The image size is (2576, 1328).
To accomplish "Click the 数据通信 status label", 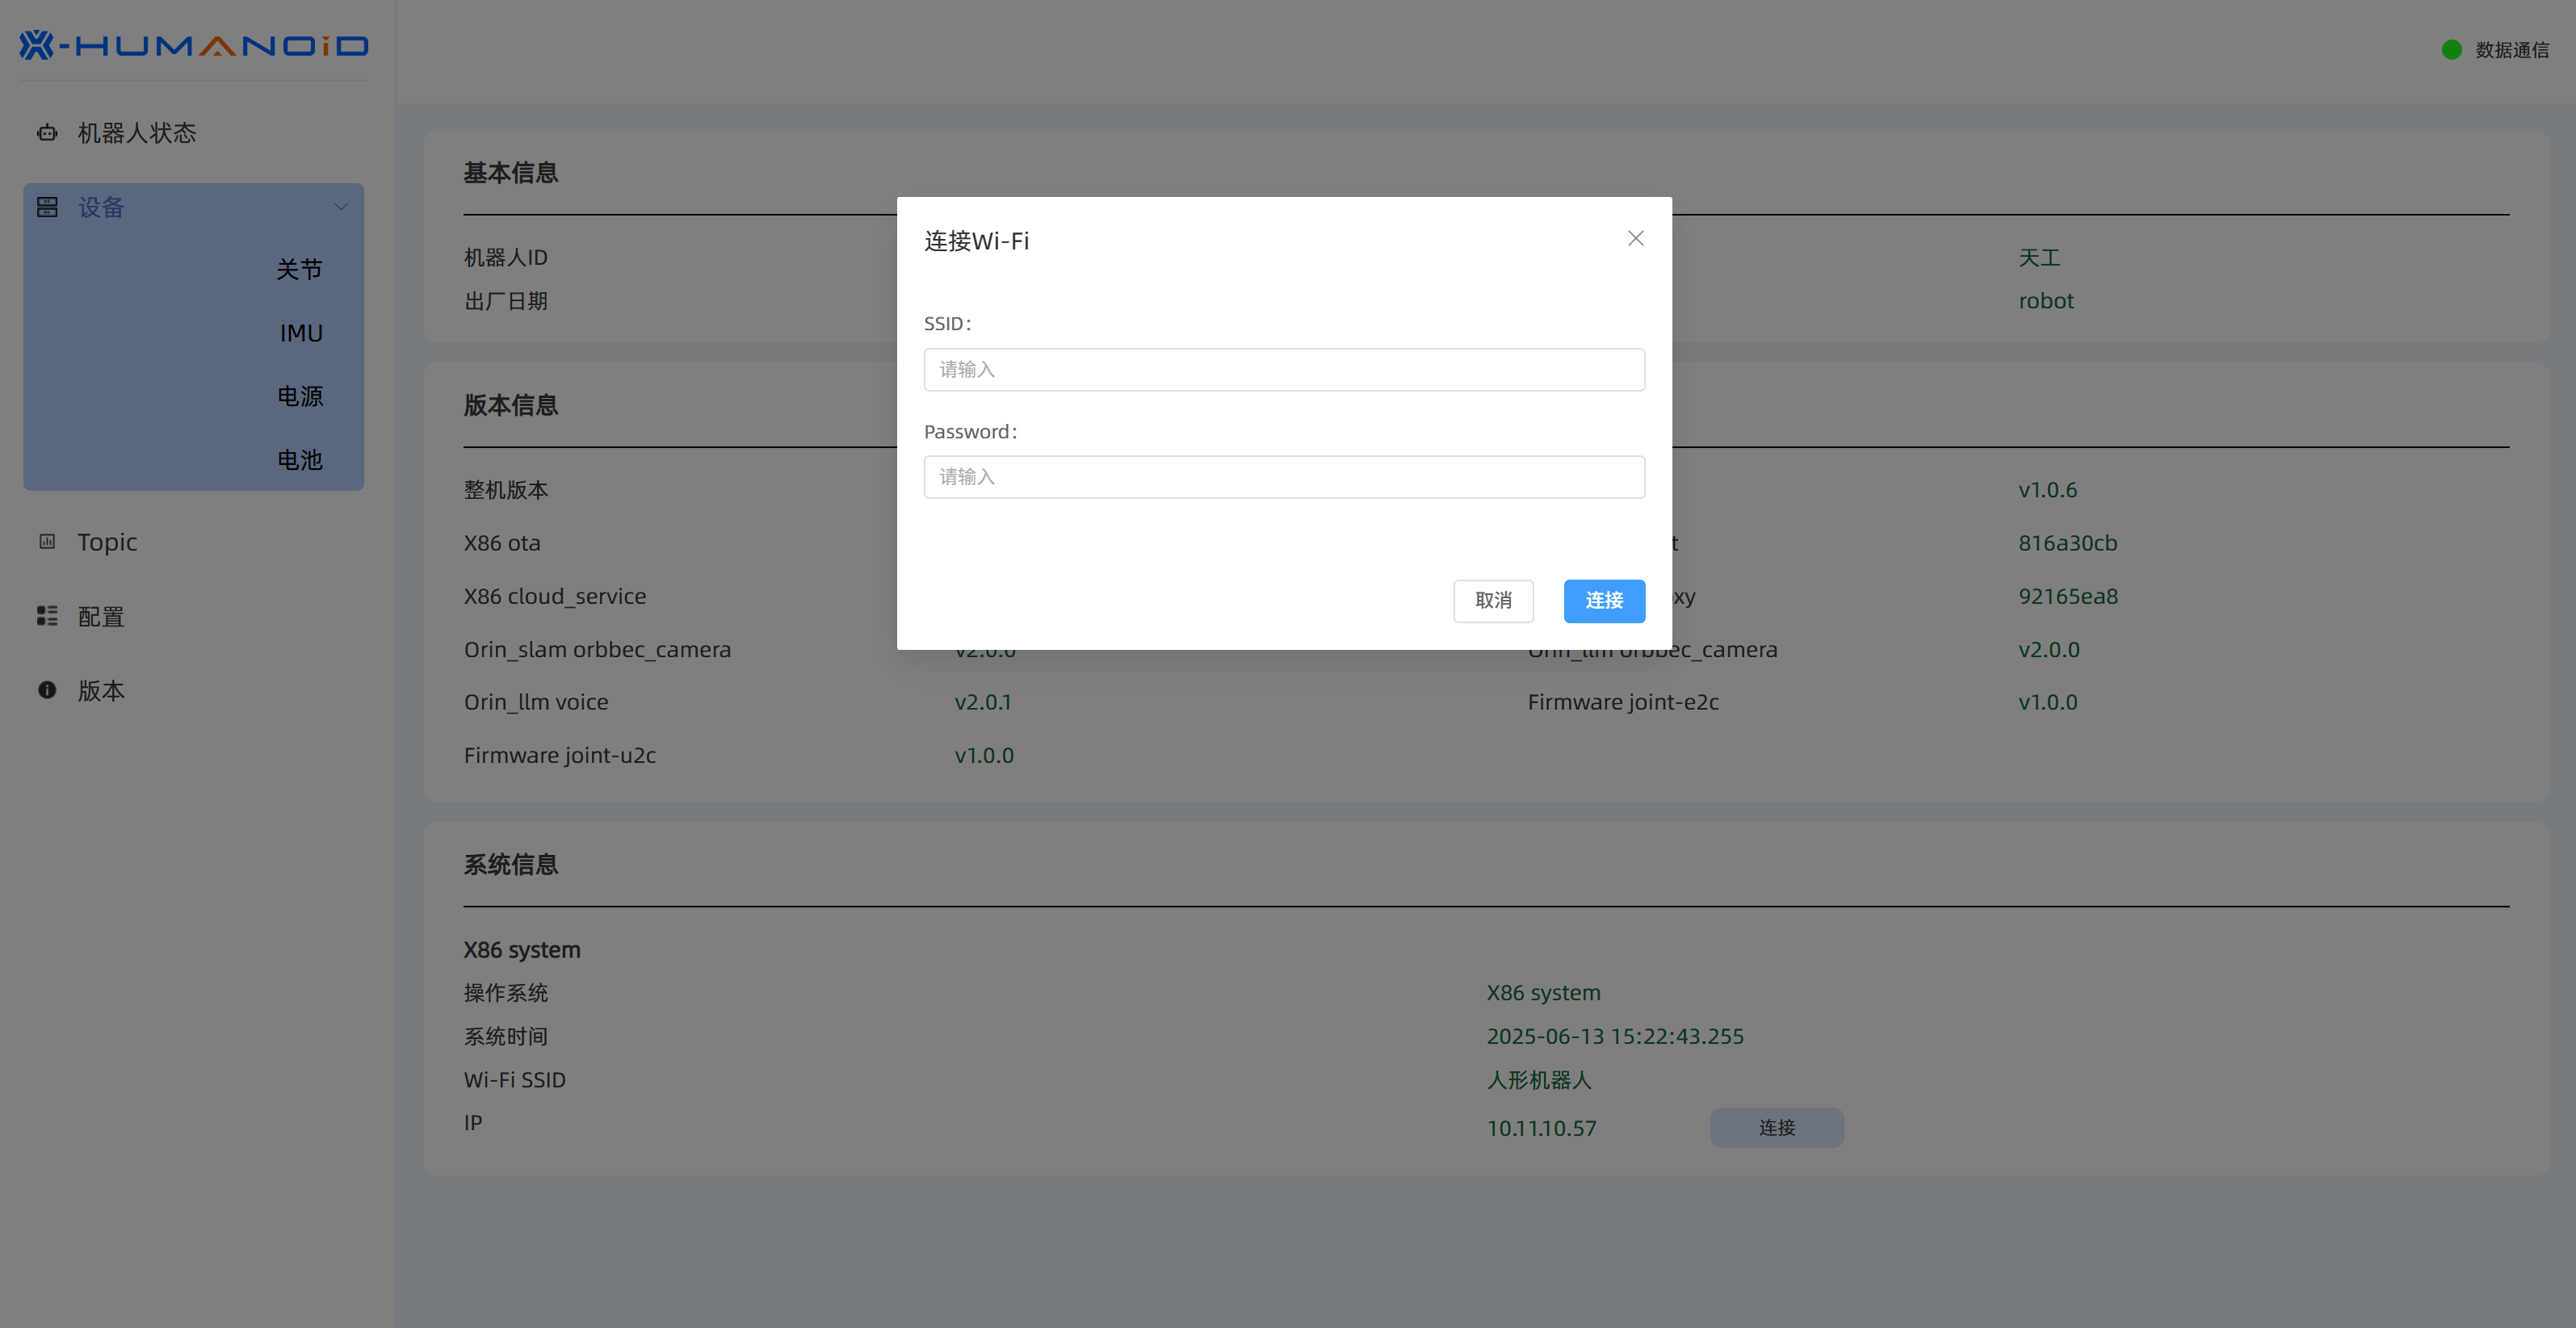I will (2511, 49).
